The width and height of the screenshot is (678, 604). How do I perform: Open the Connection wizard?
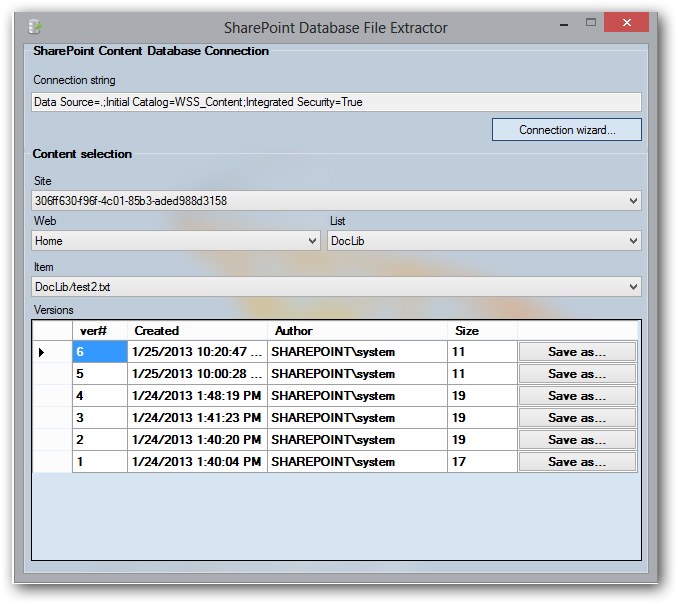click(567, 130)
